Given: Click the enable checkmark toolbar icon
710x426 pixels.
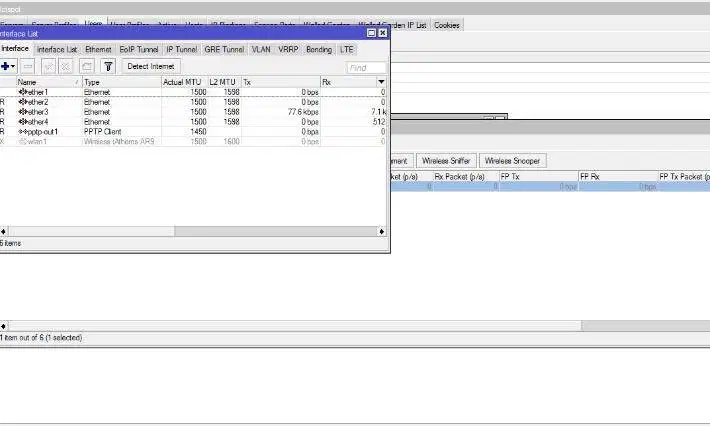Looking at the screenshot, I should click(x=48, y=67).
